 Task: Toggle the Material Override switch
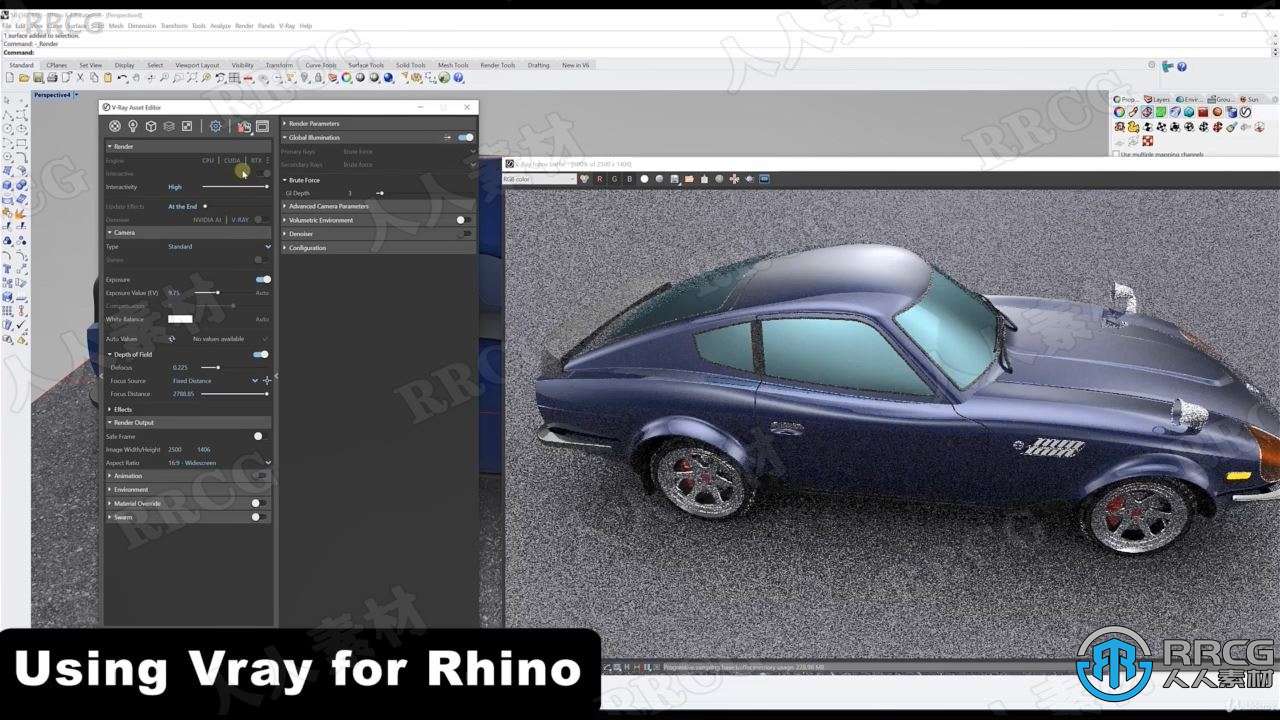260,503
